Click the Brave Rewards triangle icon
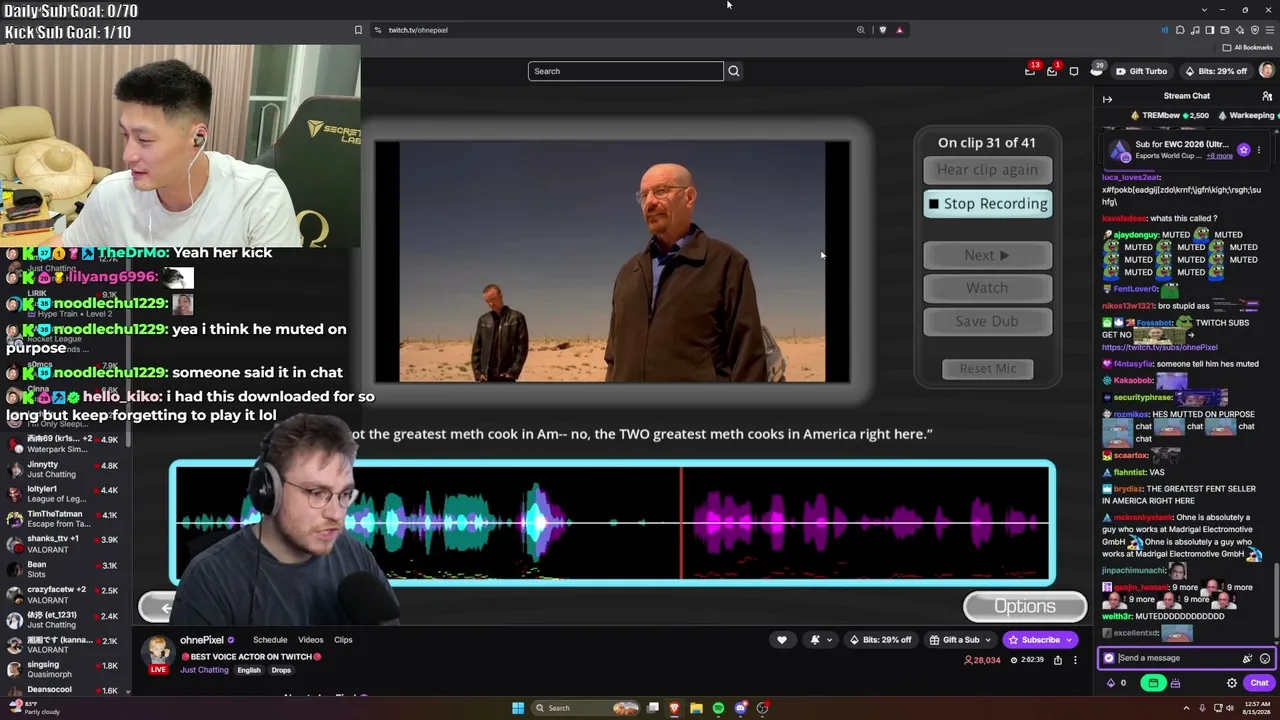The height and width of the screenshot is (720, 1280). (899, 30)
